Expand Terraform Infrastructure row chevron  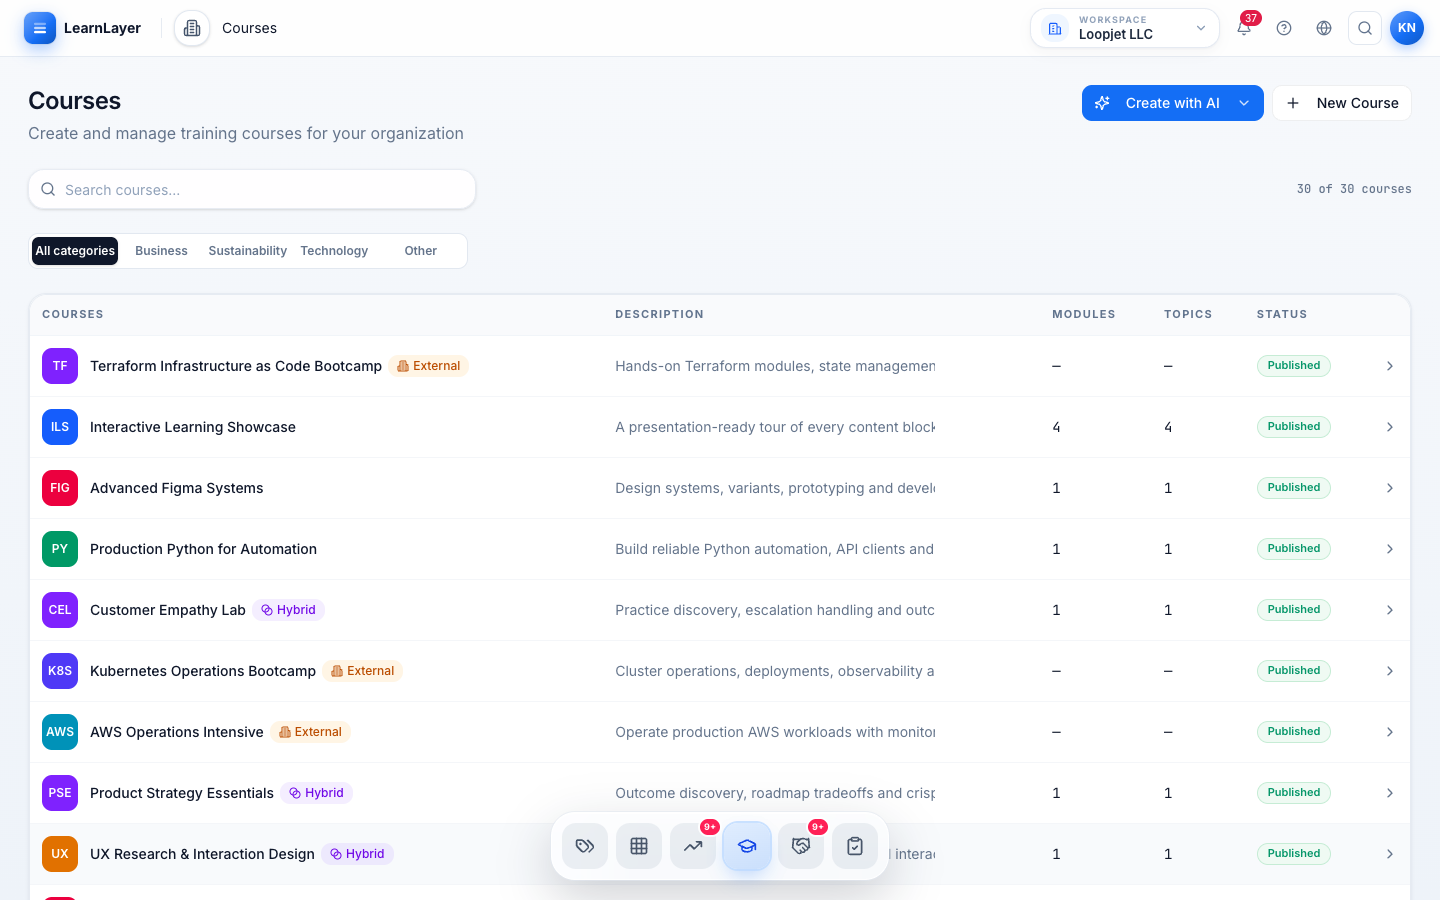(1390, 366)
